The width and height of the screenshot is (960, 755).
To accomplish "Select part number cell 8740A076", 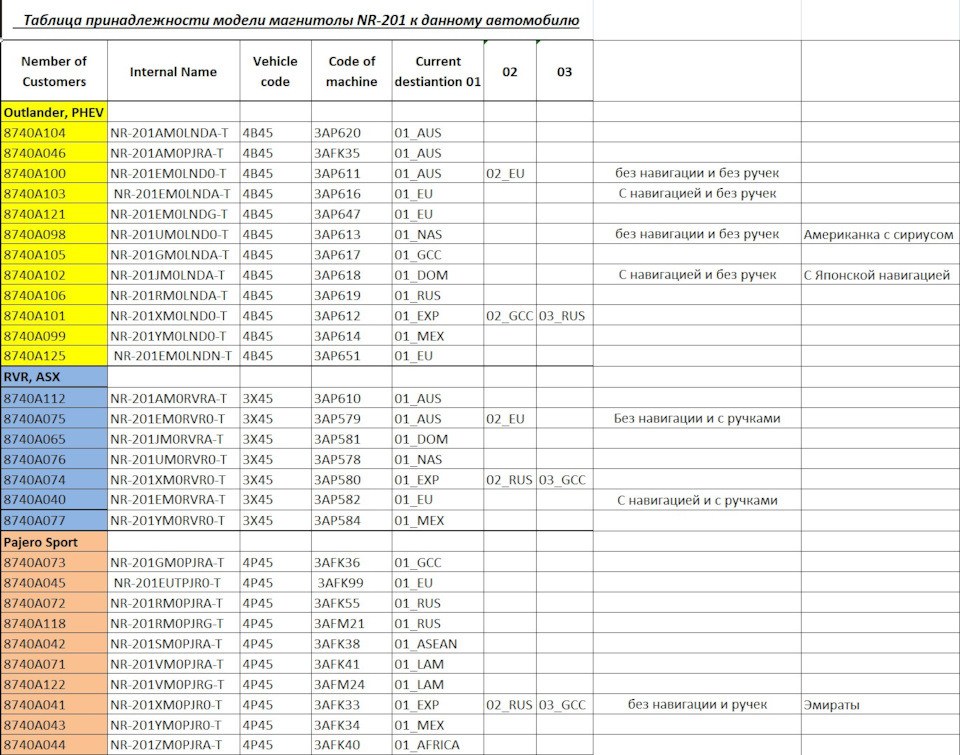I will (54, 459).
